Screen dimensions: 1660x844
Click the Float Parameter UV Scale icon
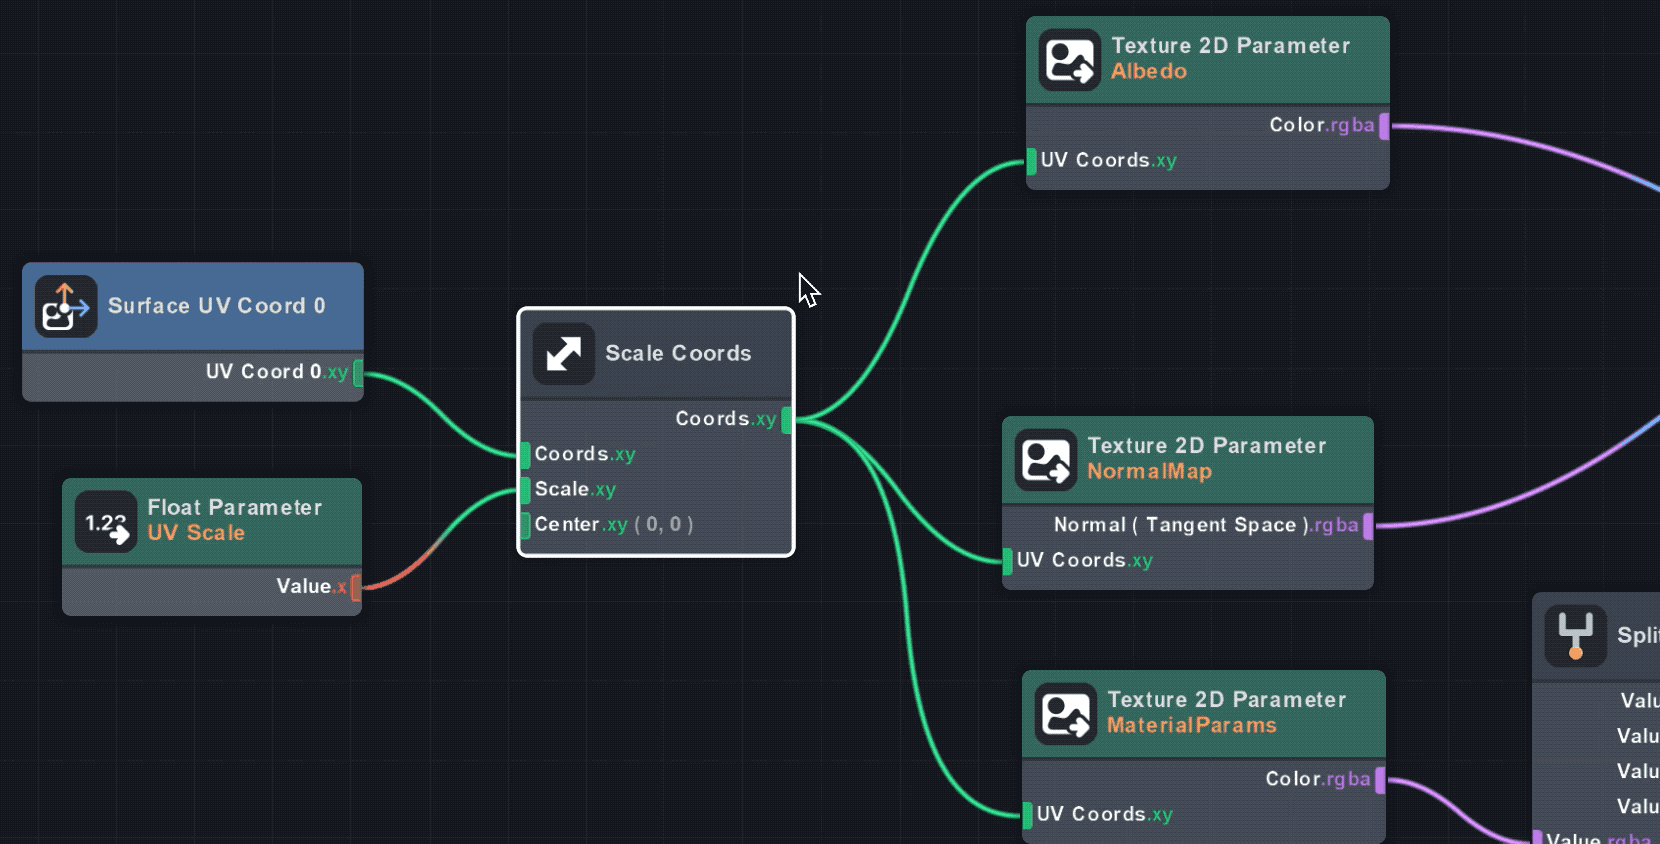coord(106,522)
